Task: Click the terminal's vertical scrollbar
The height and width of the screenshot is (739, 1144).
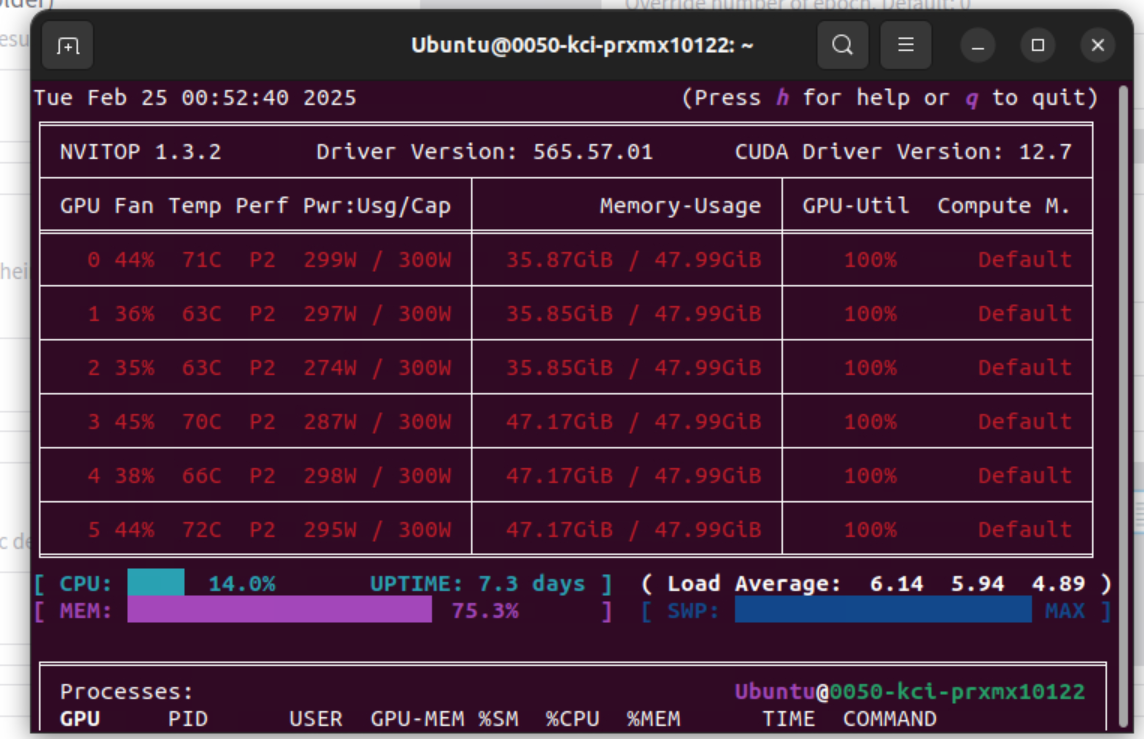Action: pos(1123,405)
